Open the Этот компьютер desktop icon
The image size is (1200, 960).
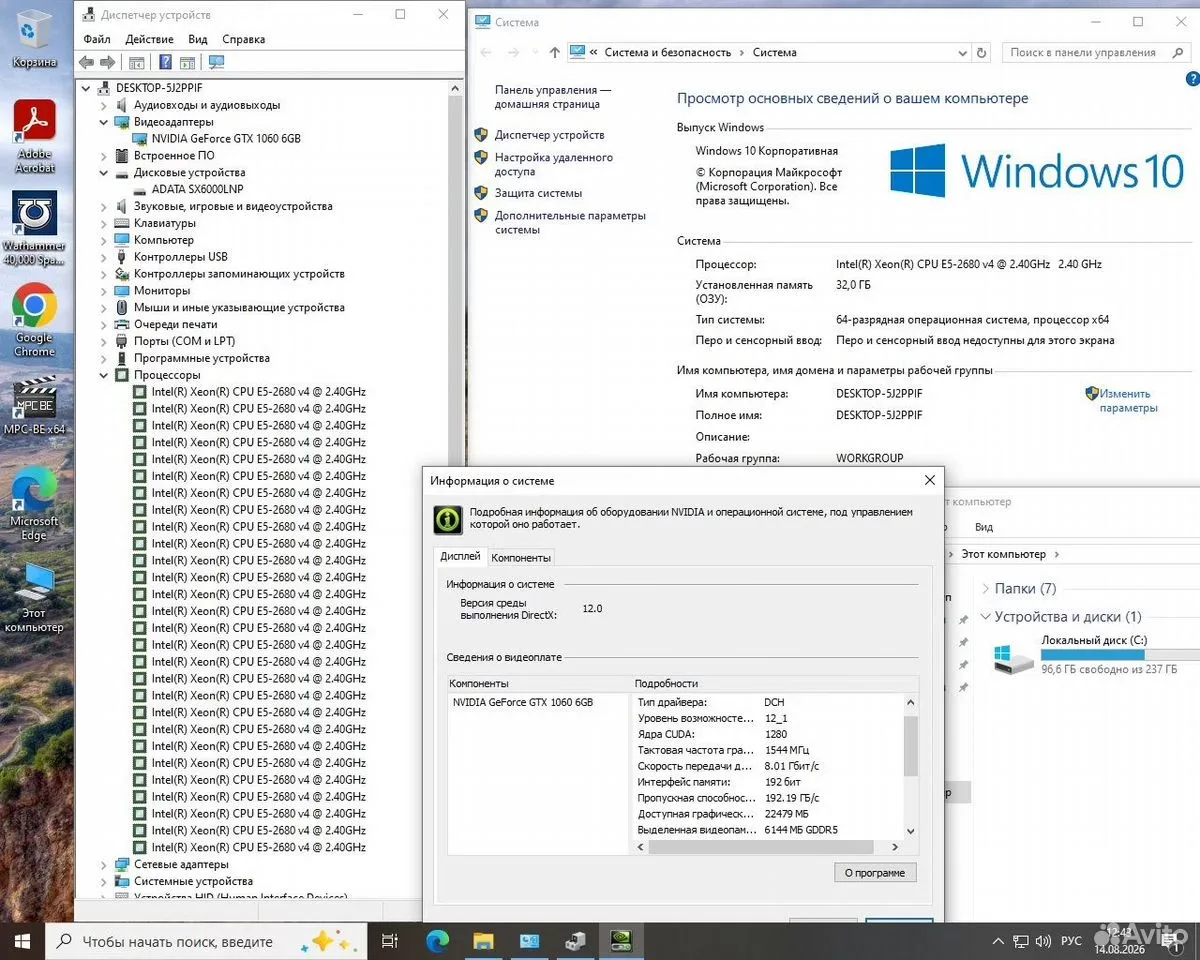point(35,598)
